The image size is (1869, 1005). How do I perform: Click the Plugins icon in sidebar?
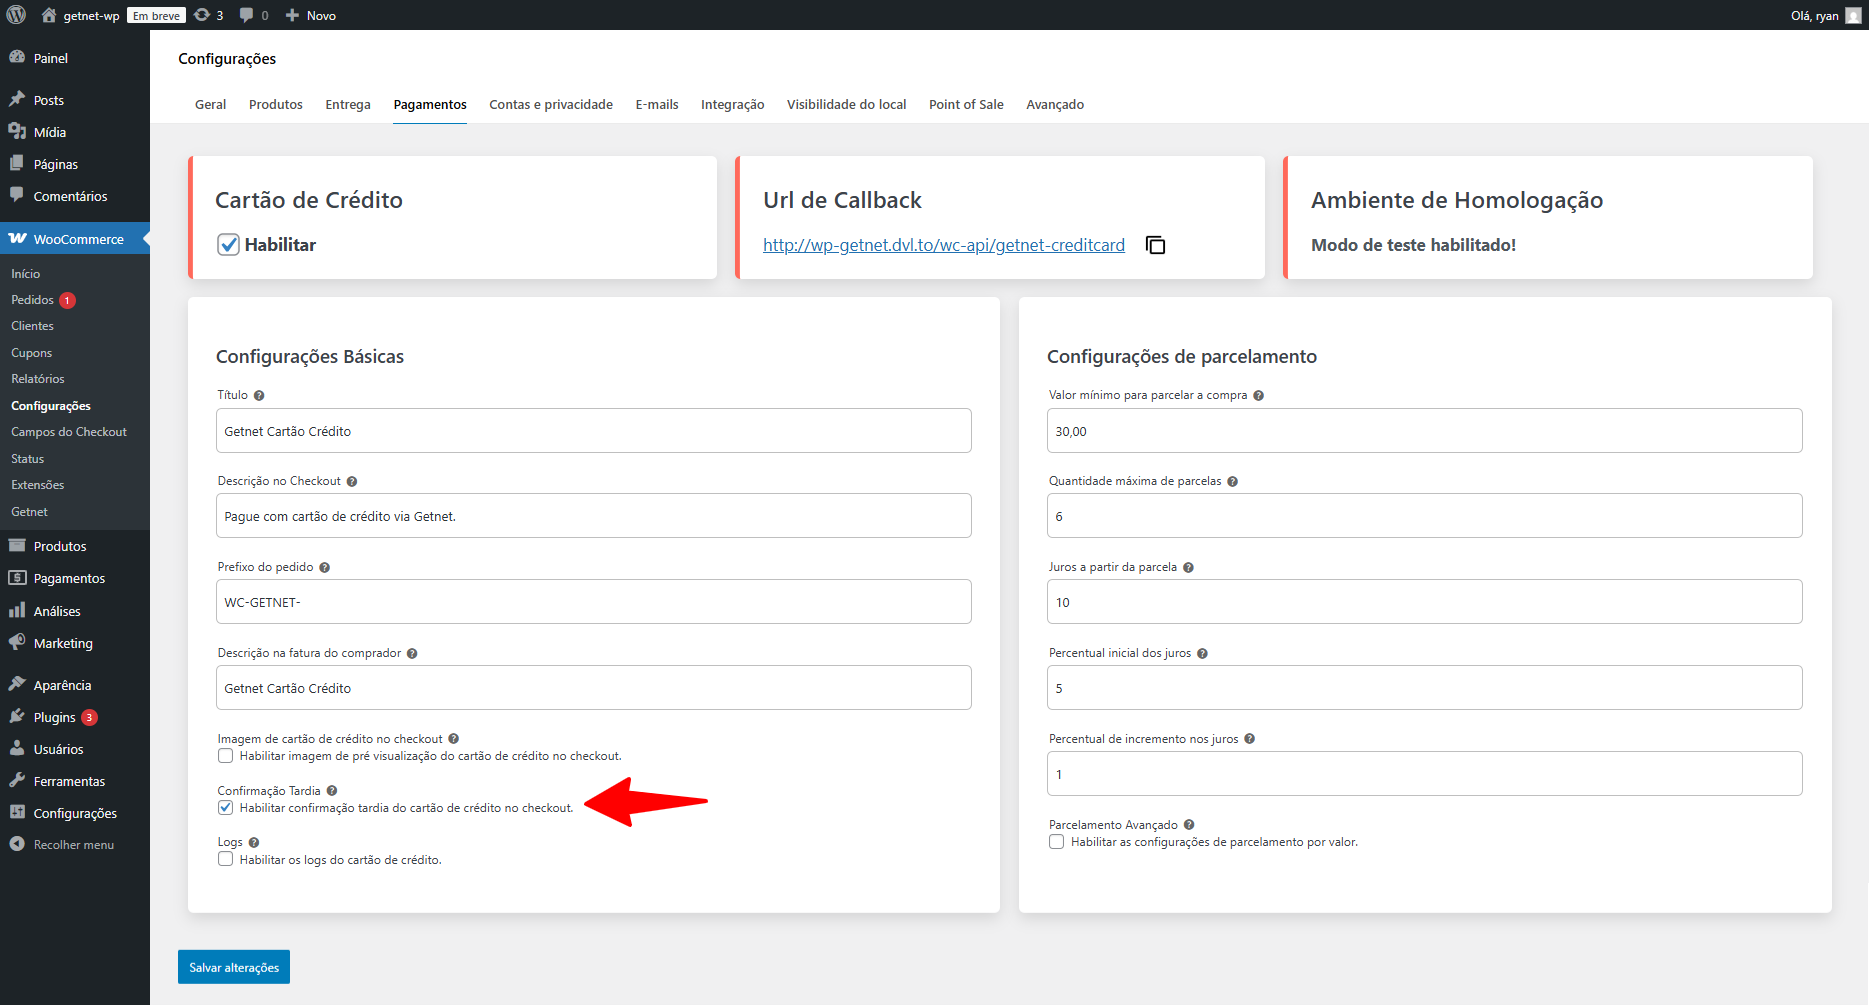pyautogui.click(x=17, y=716)
